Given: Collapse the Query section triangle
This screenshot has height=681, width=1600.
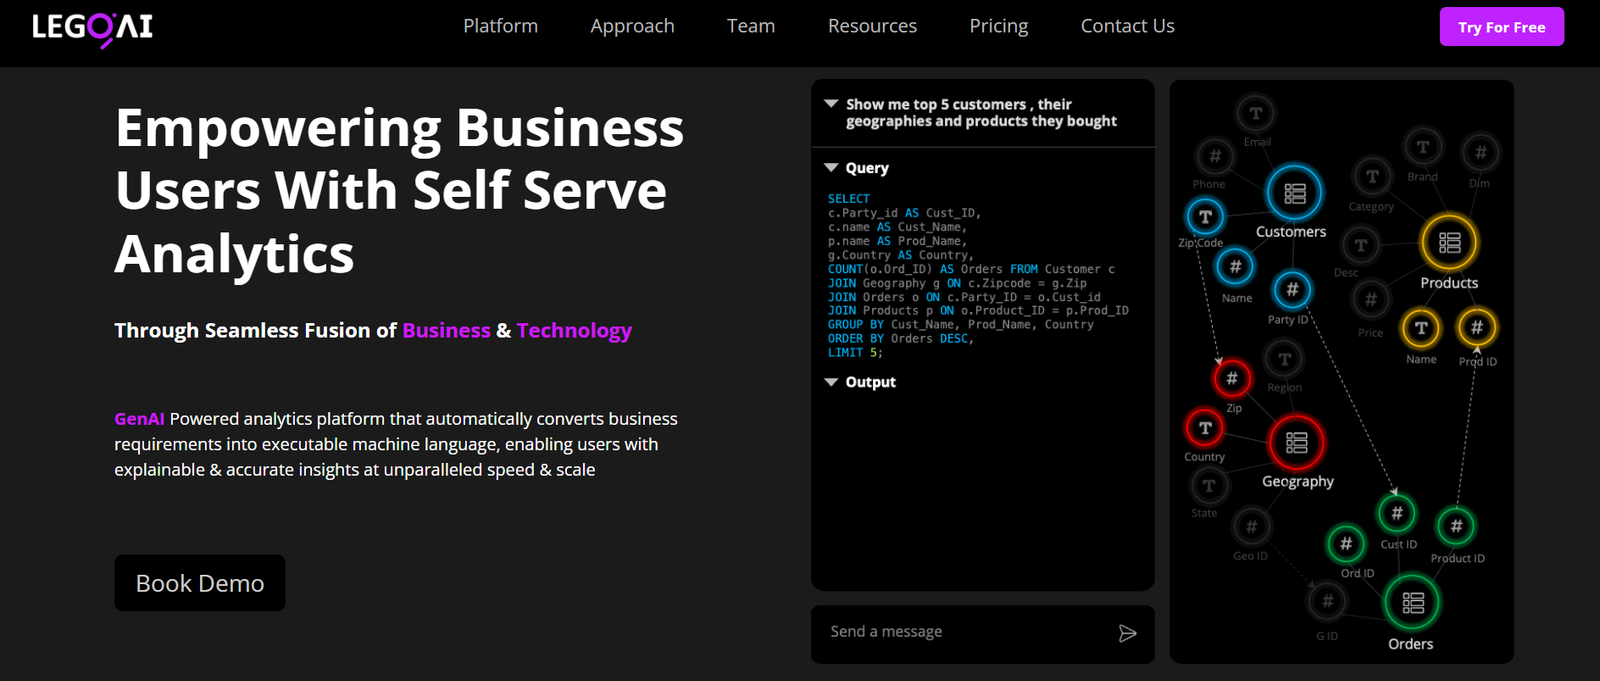Looking at the screenshot, I should pyautogui.click(x=831, y=168).
